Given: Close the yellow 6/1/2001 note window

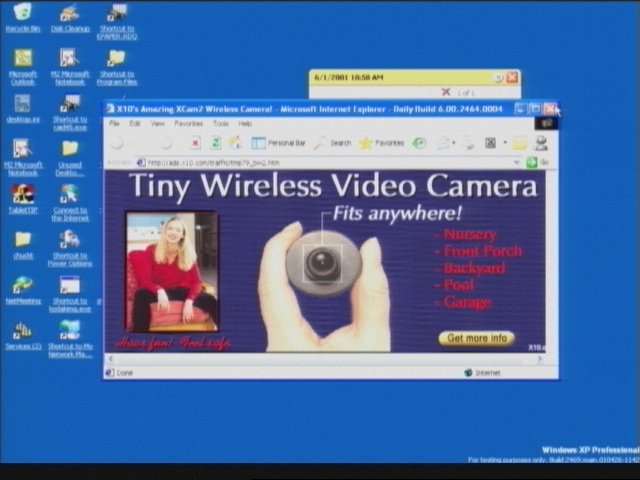Looking at the screenshot, I should 512,77.
